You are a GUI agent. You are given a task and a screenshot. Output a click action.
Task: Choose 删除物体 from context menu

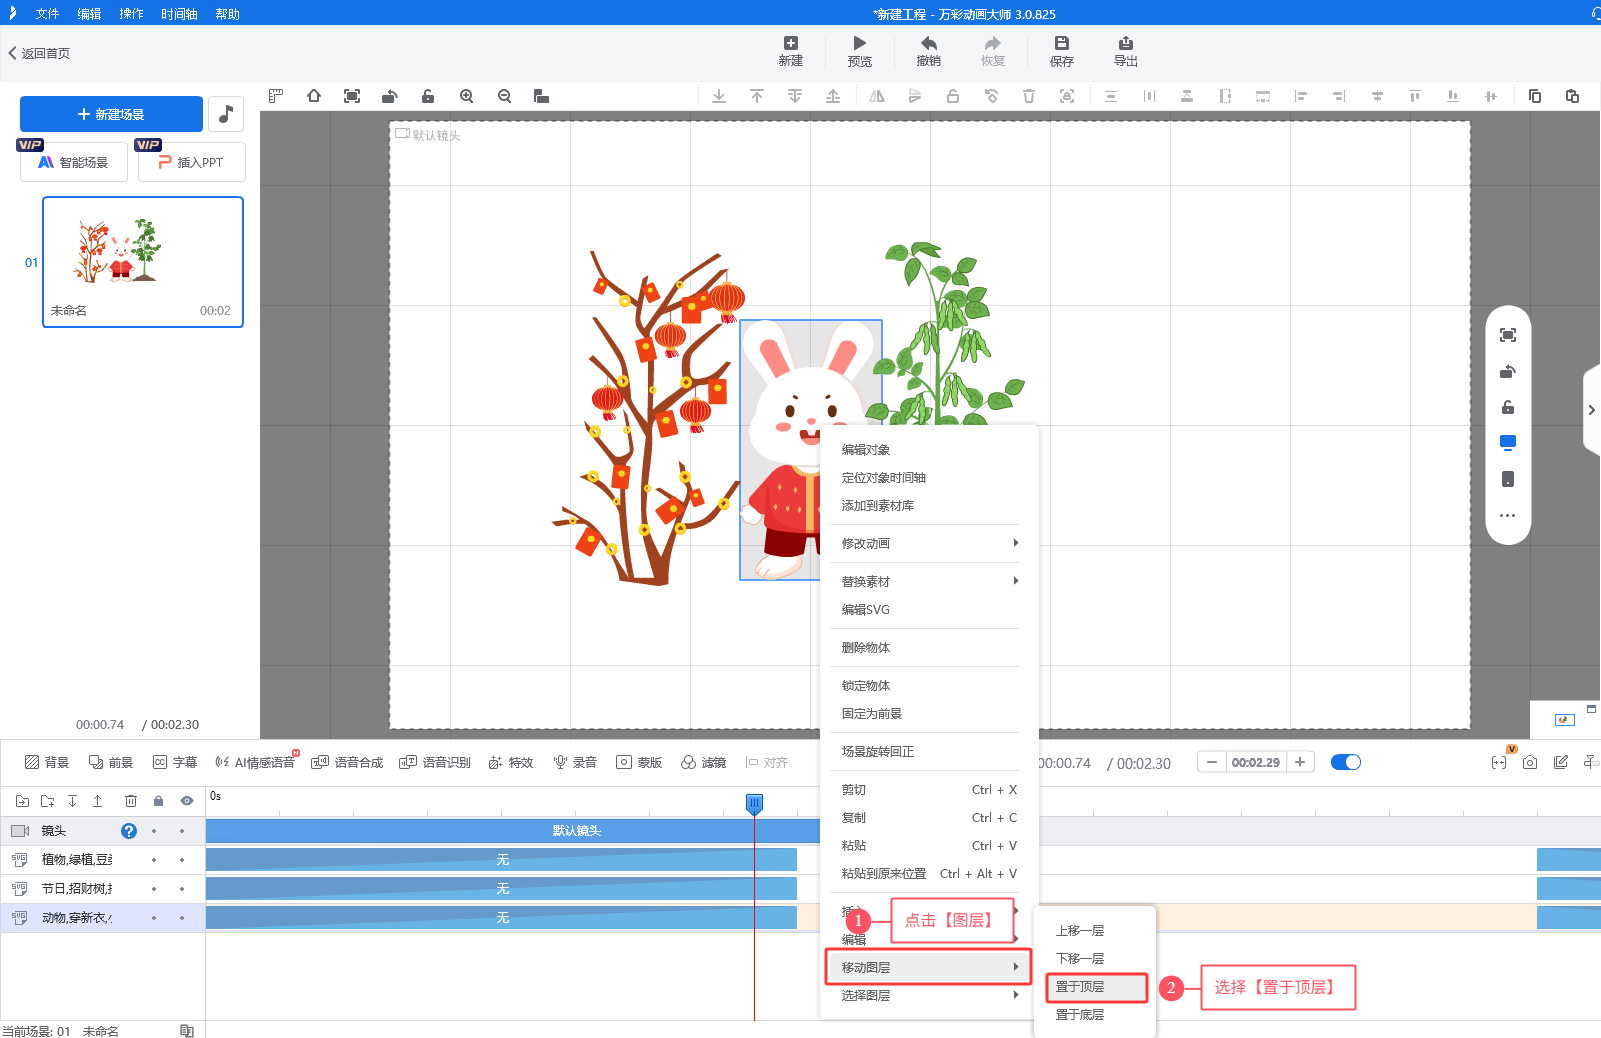coord(866,648)
